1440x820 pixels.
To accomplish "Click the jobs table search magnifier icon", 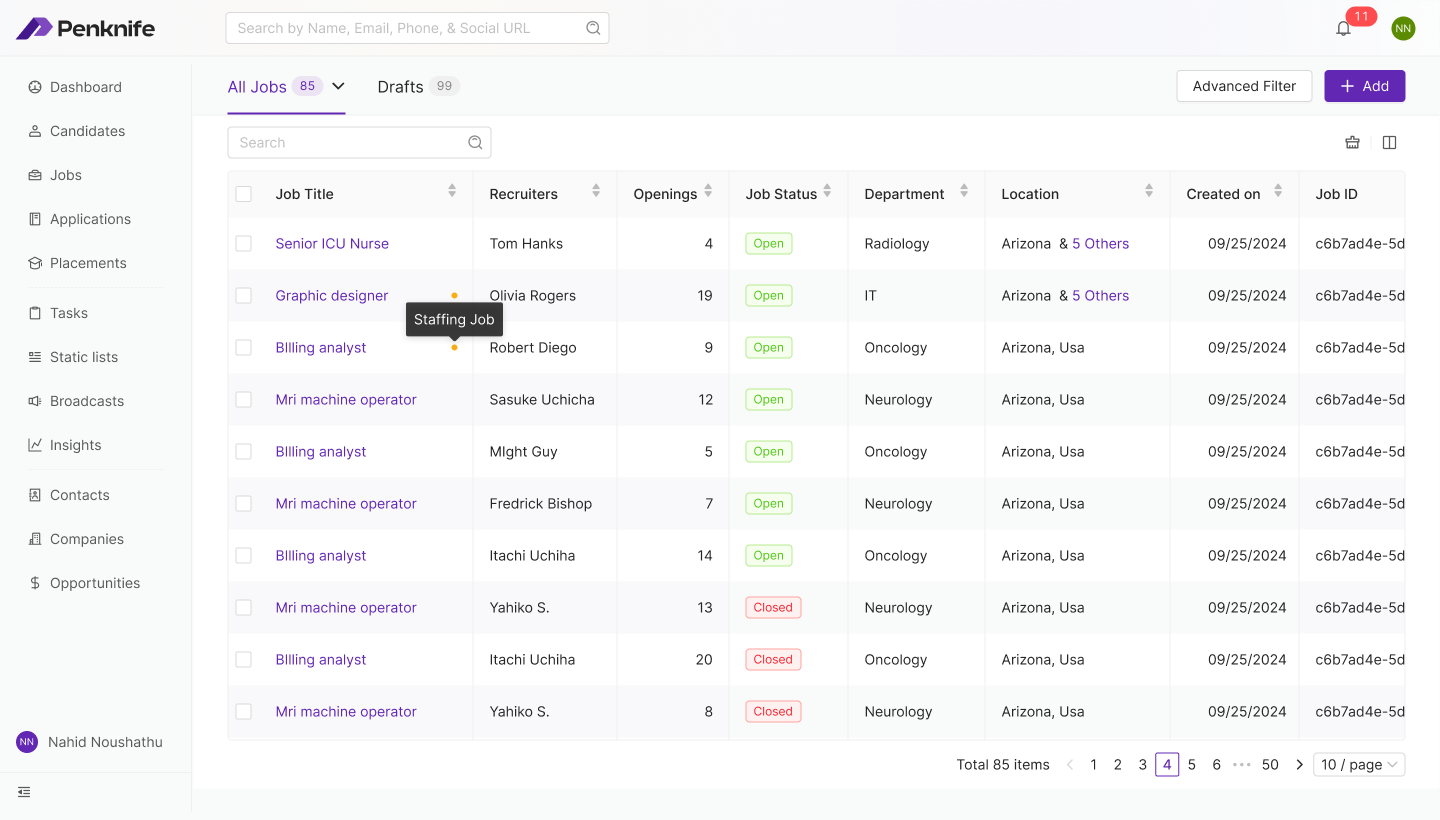I will [x=475, y=142].
